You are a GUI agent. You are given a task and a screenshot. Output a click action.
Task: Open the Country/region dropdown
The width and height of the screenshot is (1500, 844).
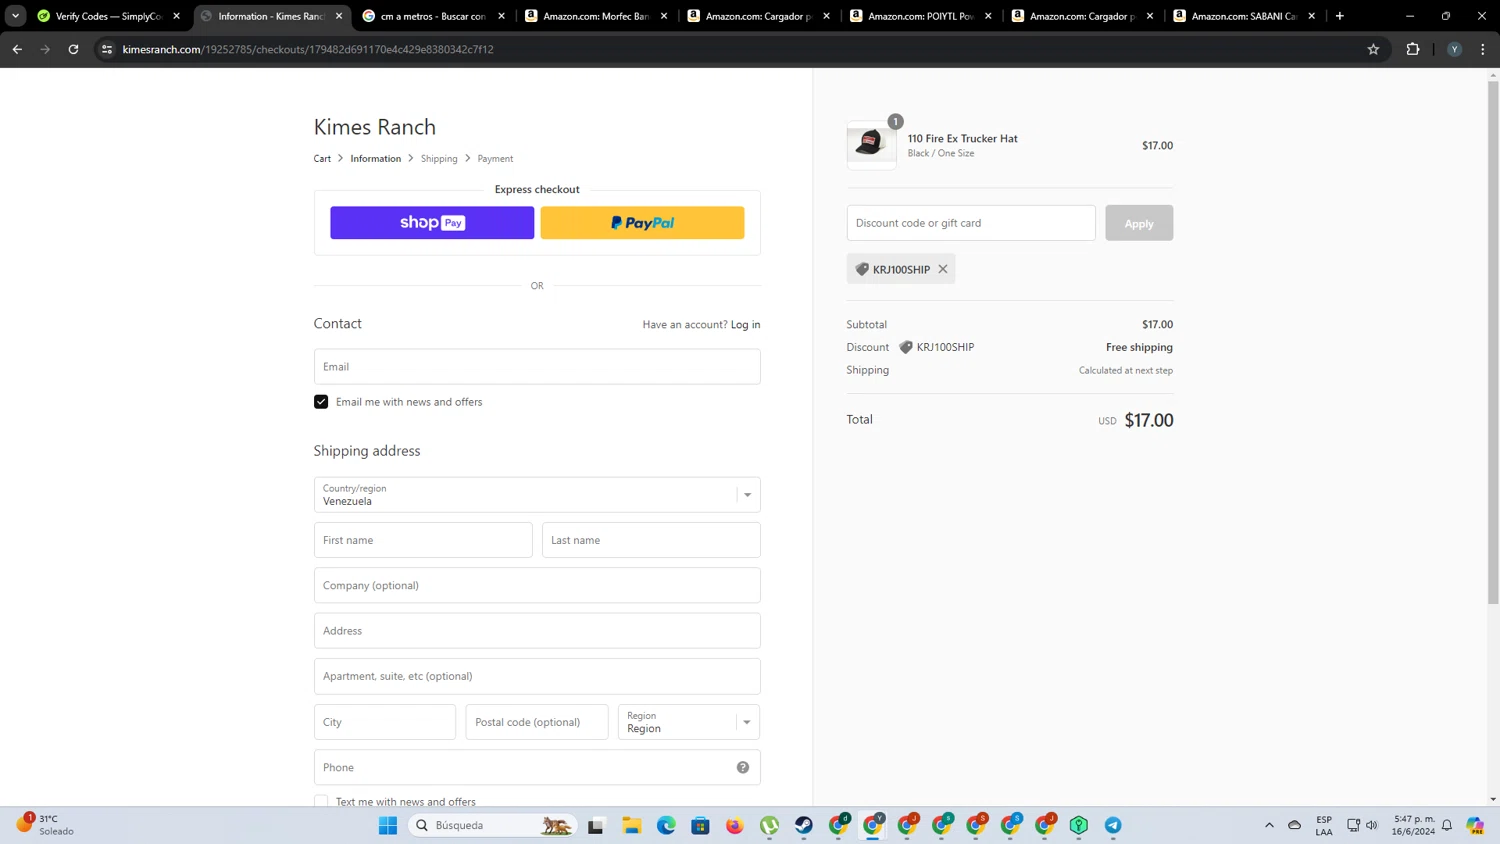(x=537, y=495)
